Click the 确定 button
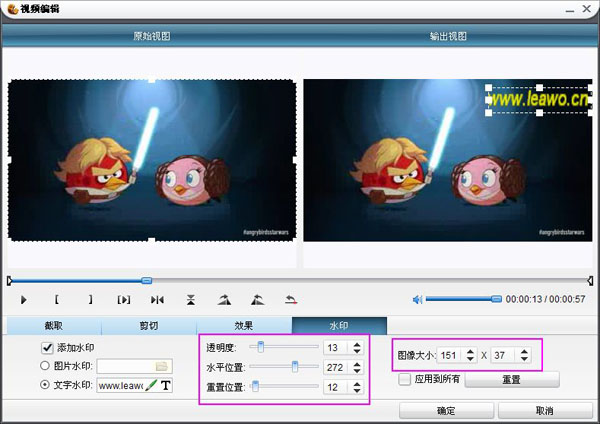The height and width of the screenshot is (424, 600). point(446,411)
